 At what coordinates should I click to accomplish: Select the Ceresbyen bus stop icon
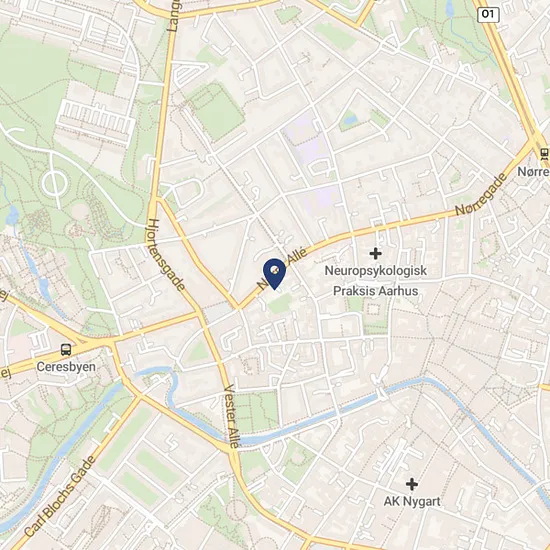pos(66,350)
